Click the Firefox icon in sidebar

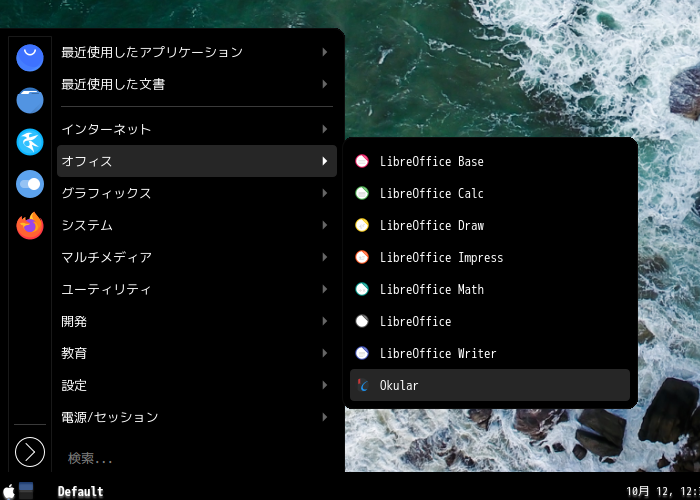30,226
